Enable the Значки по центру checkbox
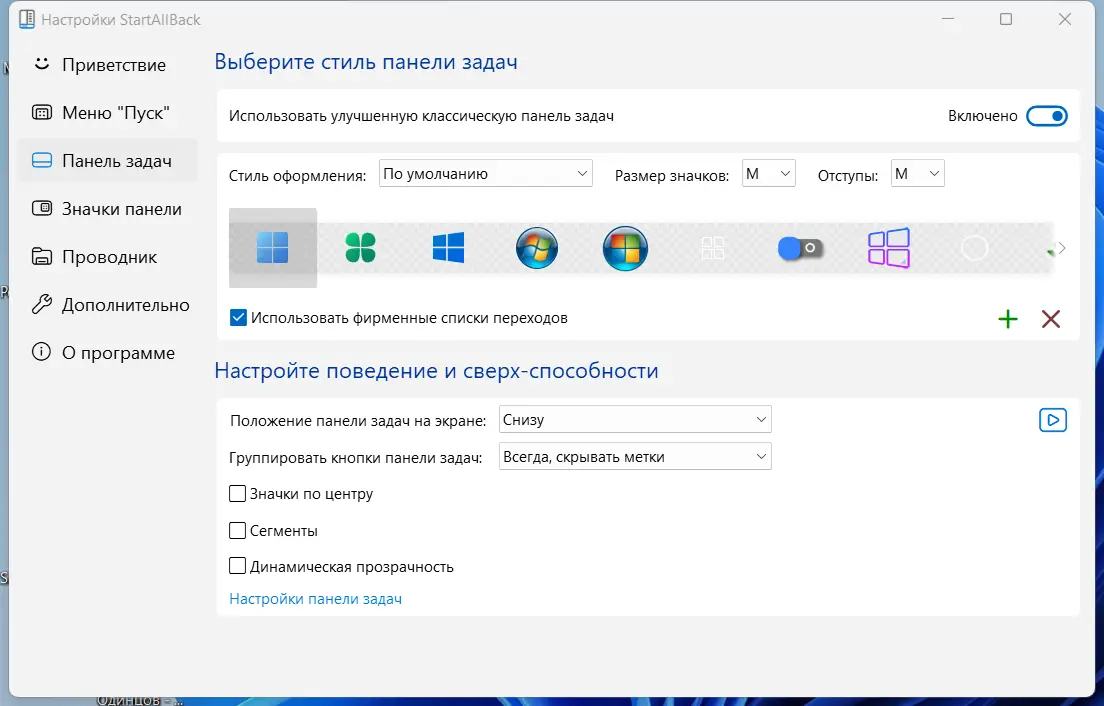 [238, 493]
